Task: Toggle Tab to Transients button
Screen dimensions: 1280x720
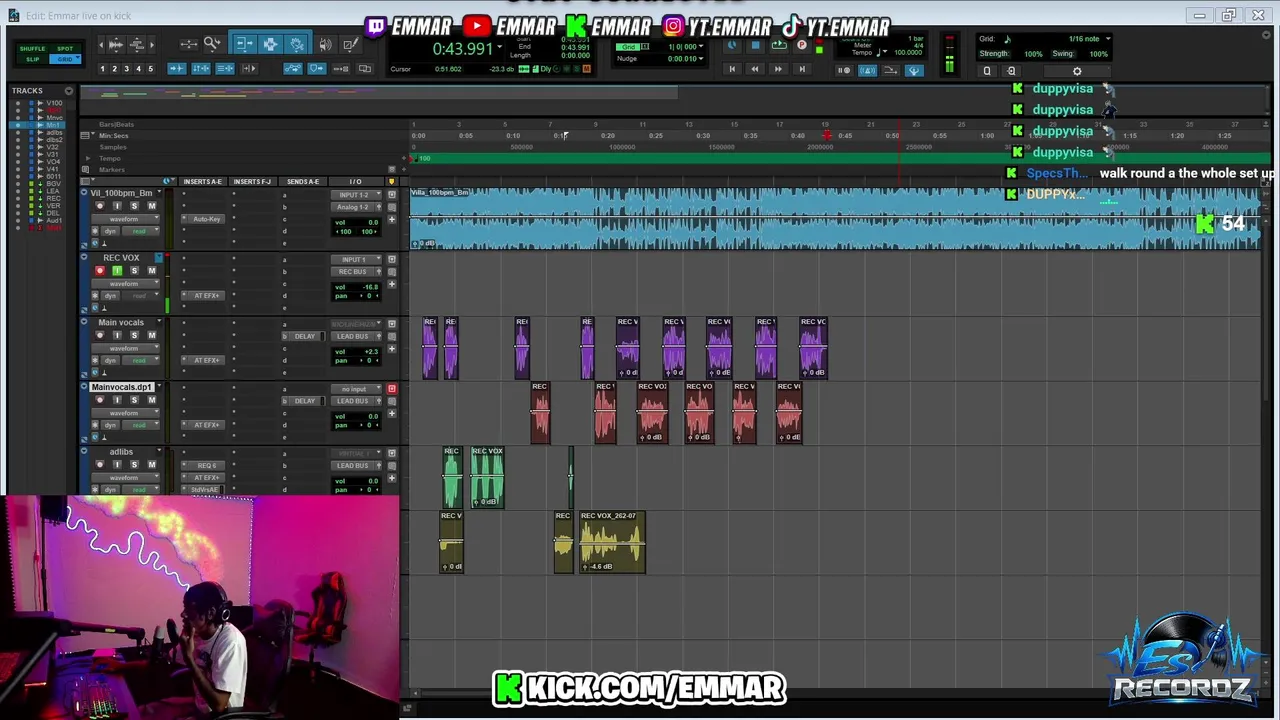Action: tap(177, 68)
